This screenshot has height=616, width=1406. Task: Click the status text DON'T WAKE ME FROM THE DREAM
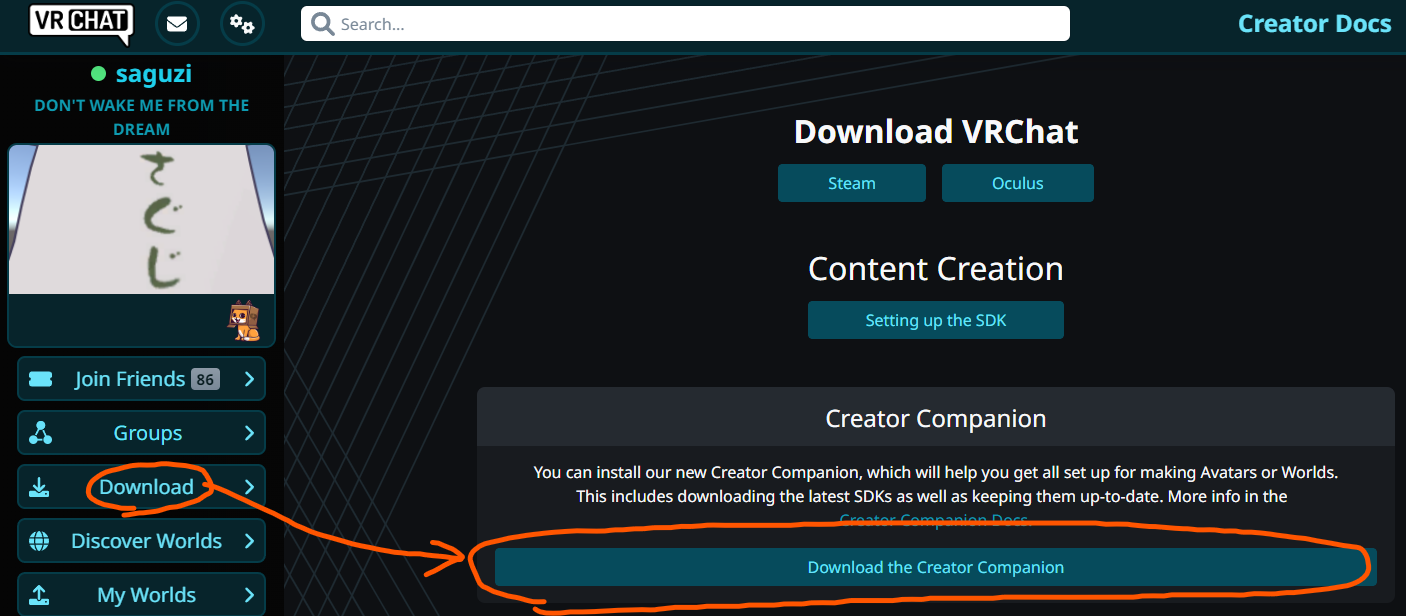point(142,117)
